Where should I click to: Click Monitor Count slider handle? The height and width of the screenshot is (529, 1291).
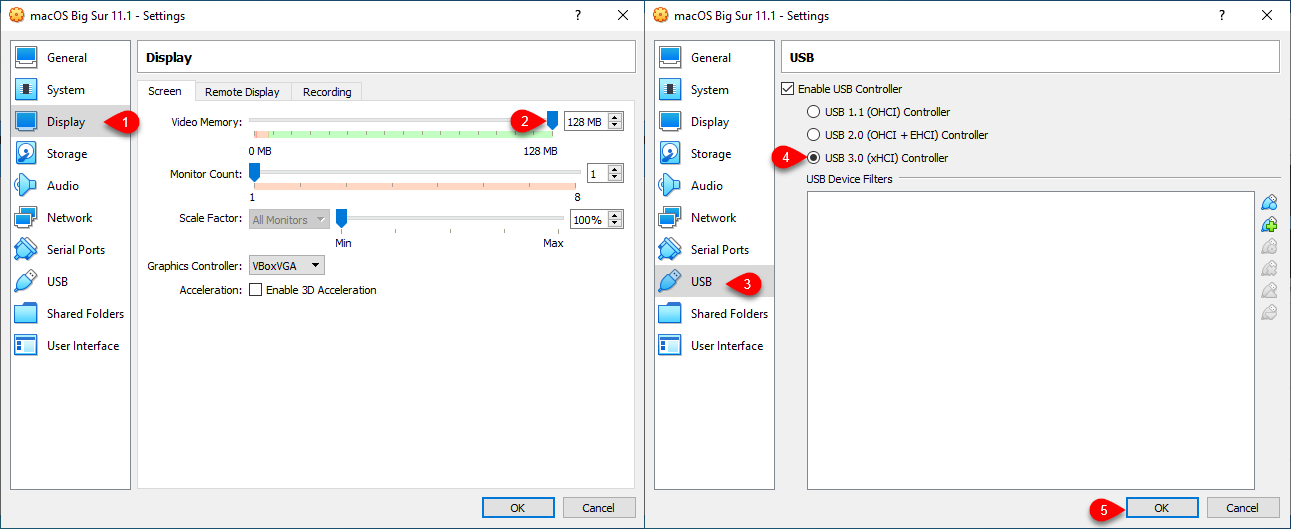pyautogui.click(x=254, y=173)
